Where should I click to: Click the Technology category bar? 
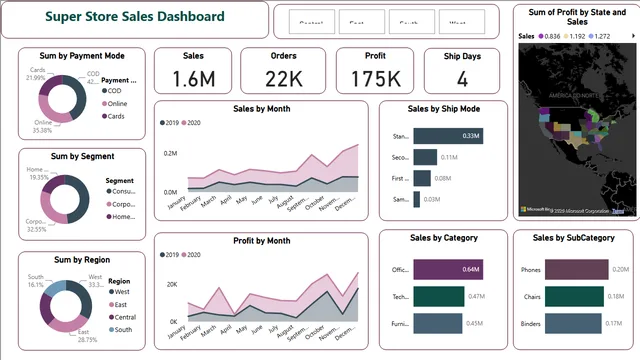point(439,297)
